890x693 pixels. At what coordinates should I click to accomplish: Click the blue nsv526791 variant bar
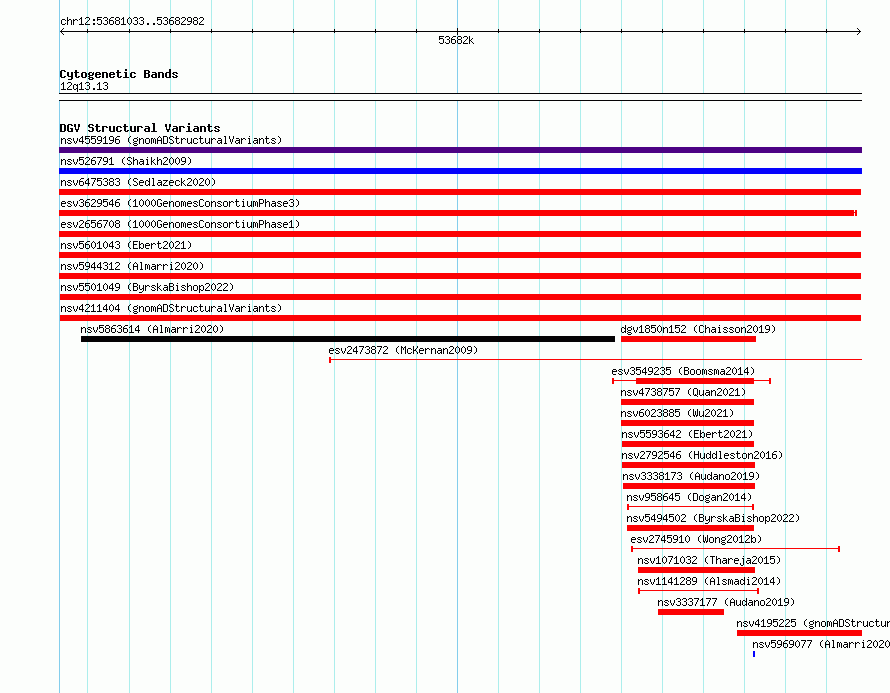(460, 171)
